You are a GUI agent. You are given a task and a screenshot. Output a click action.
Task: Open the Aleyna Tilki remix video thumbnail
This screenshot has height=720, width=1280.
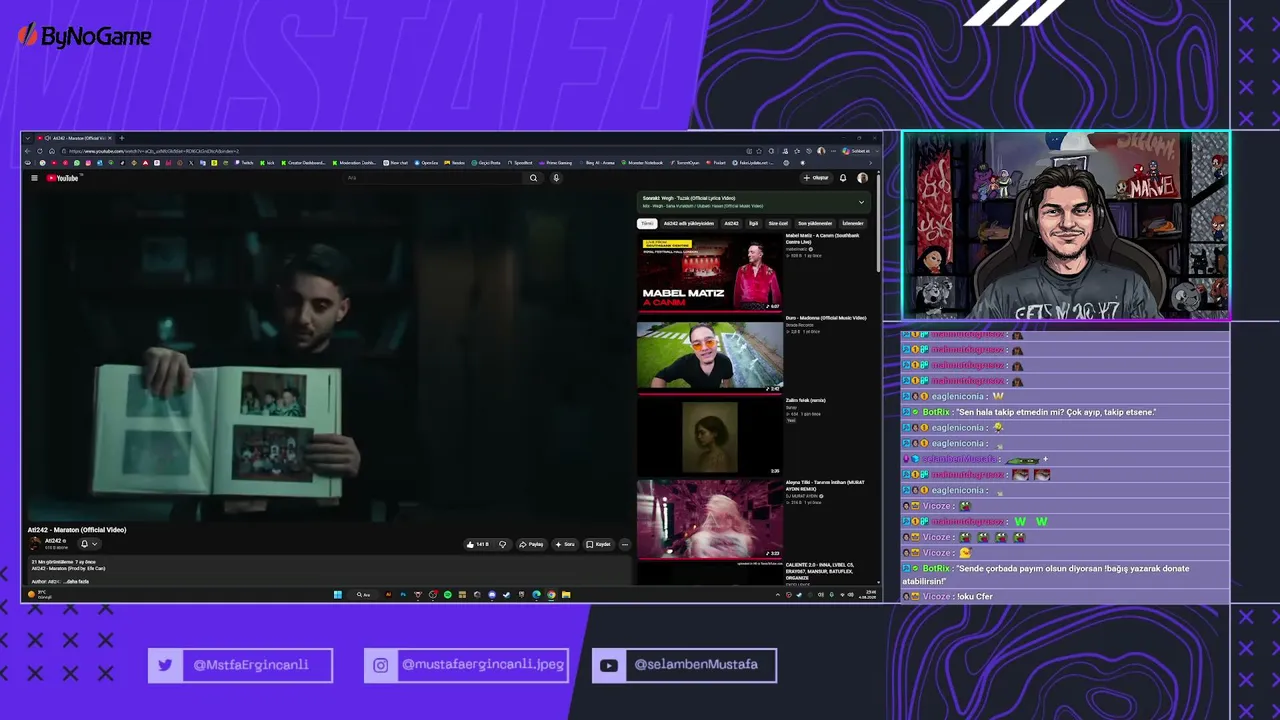(710, 519)
